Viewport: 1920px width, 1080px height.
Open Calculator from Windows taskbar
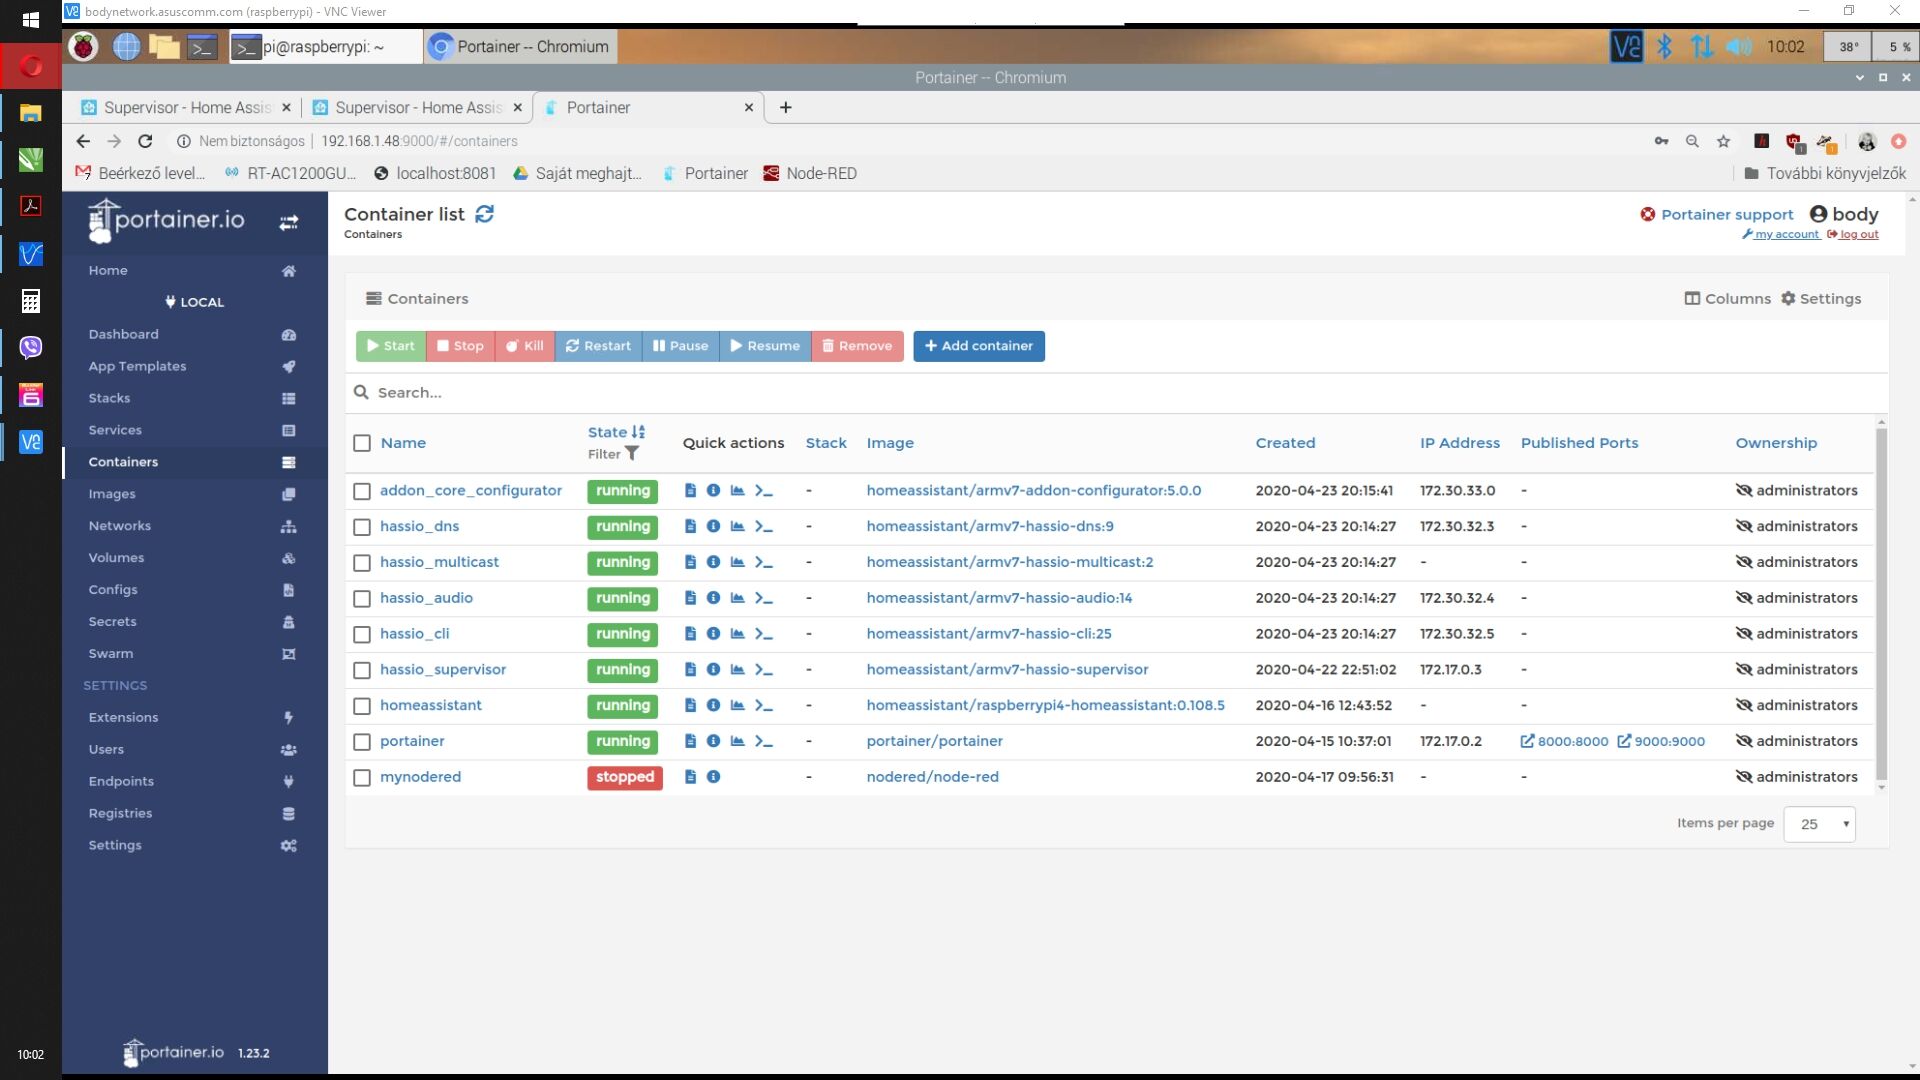(x=30, y=300)
